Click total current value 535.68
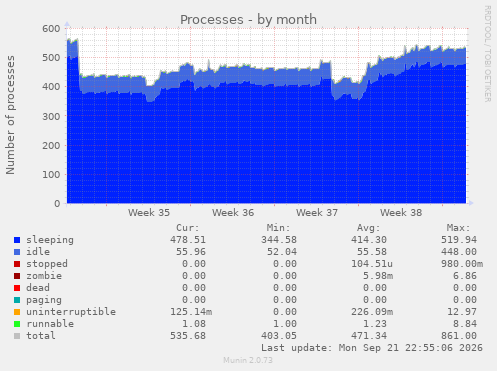The image size is (497, 371). (188, 336)
